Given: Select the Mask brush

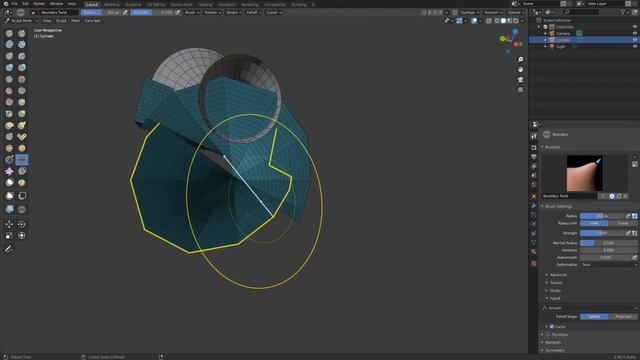Looking at the screenshot, I should pyautogui.click(x=9, y=183).
